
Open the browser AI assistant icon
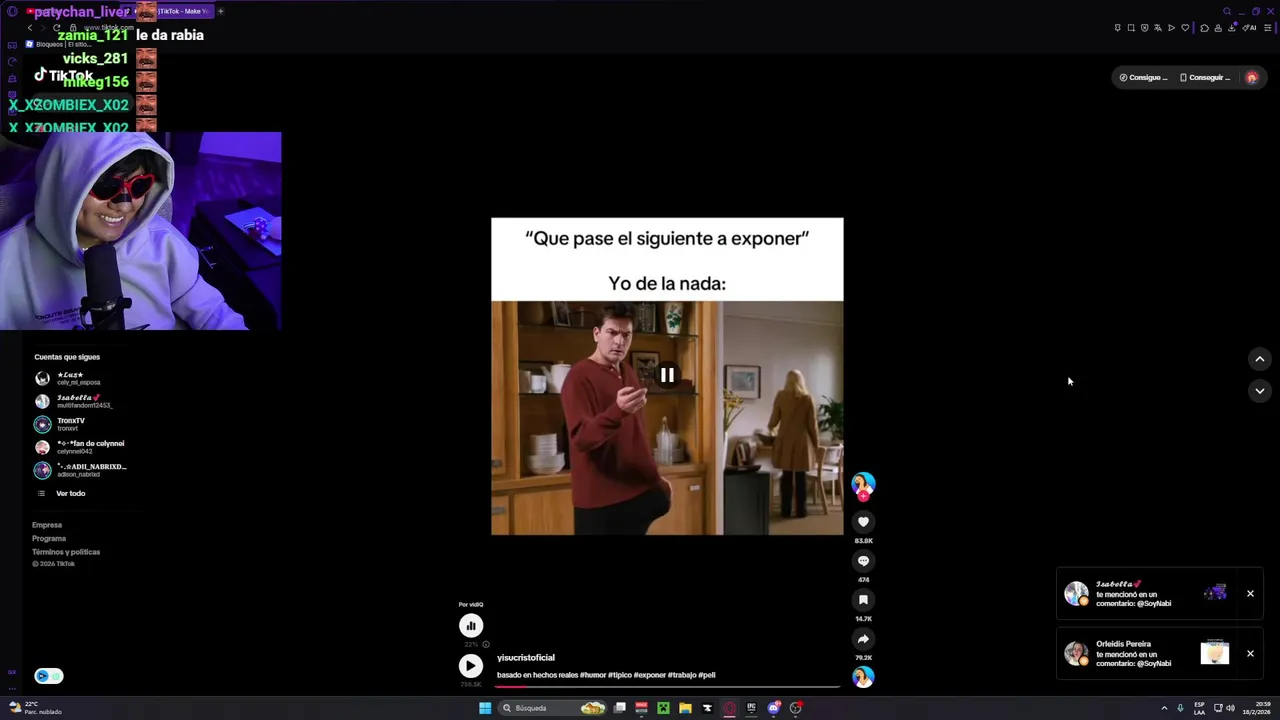[1249, 28]
